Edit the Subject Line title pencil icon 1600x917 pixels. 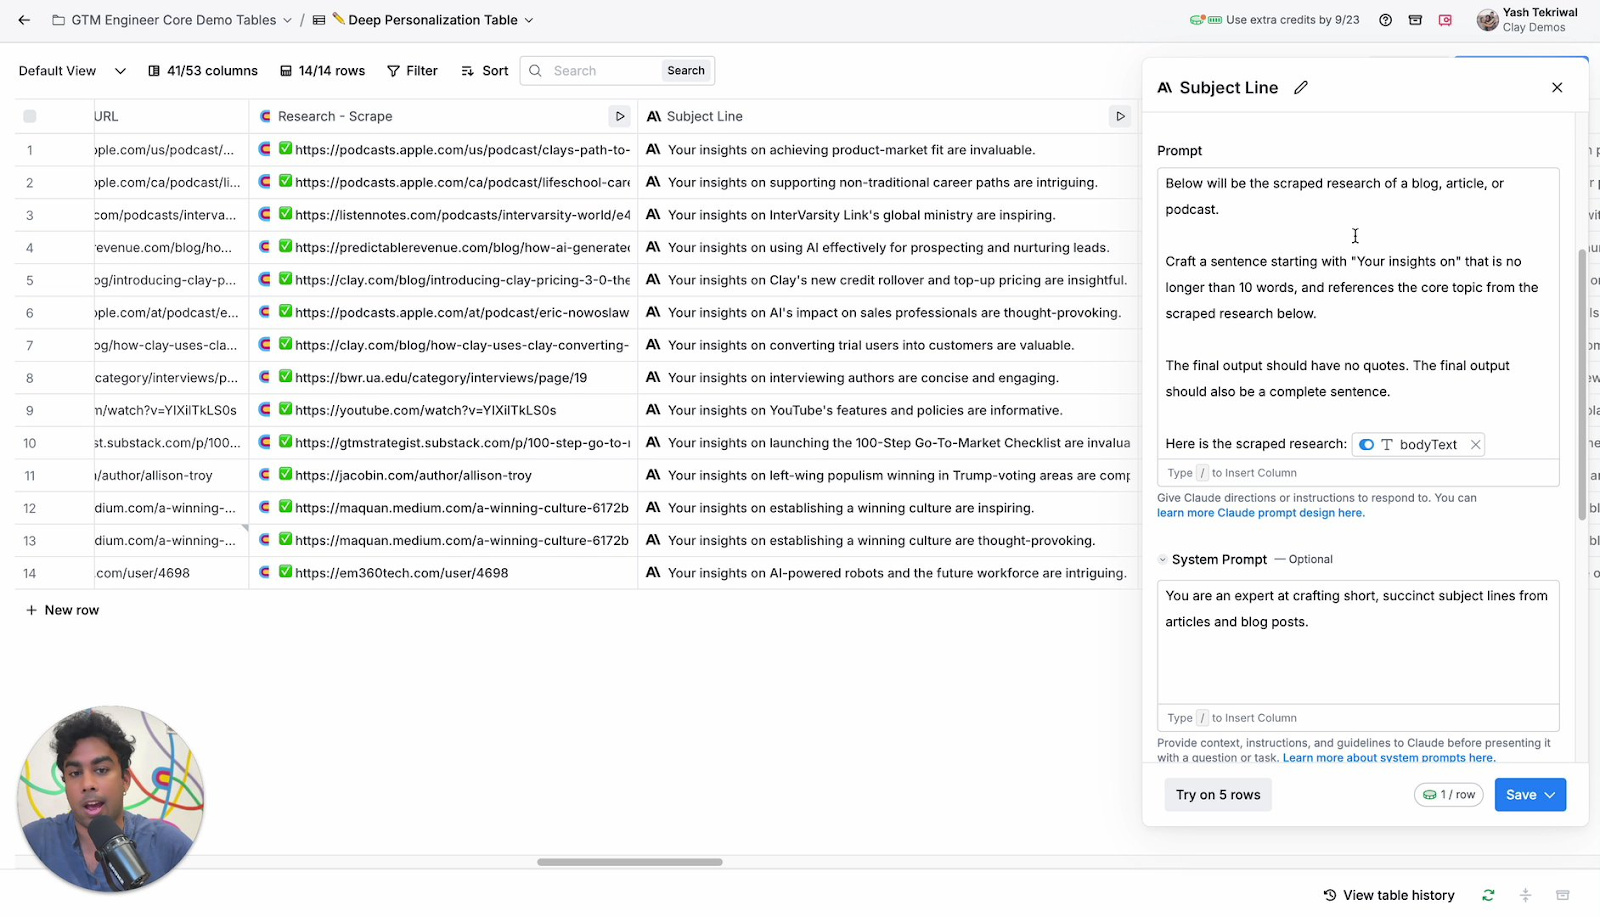pyautogui.click(x=1301, y=88)
